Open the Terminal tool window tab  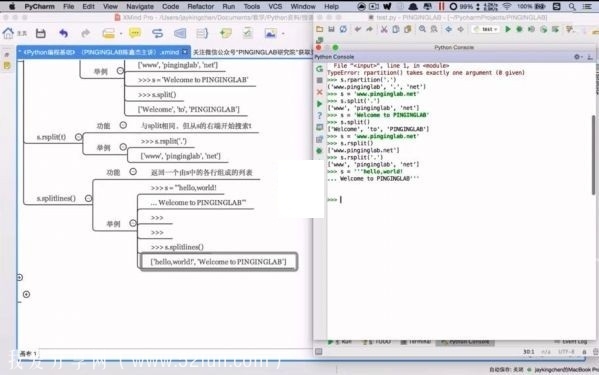click(416, 341)
